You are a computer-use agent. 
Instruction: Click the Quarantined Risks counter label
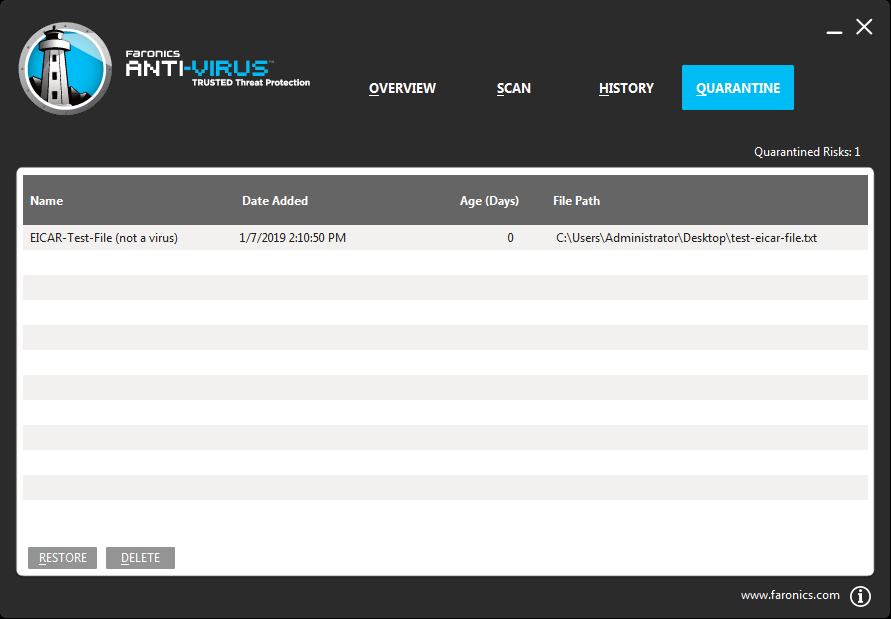click(806, 152)
